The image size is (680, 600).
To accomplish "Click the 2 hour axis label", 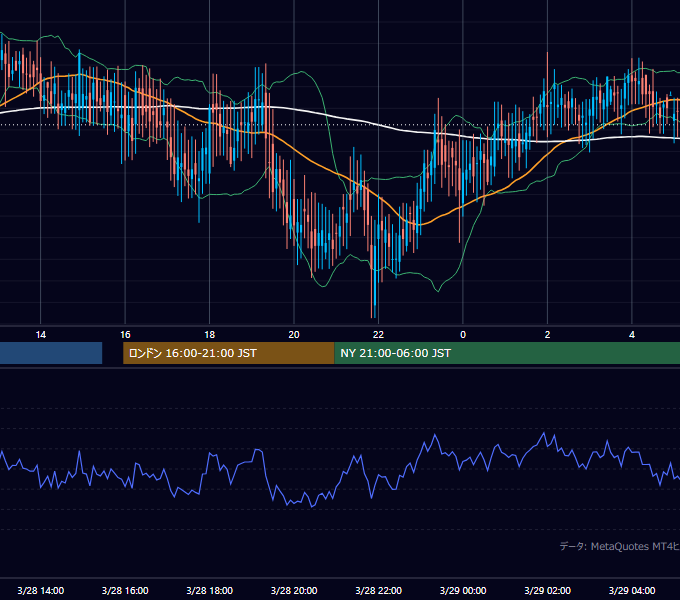I will coord(547,335).
